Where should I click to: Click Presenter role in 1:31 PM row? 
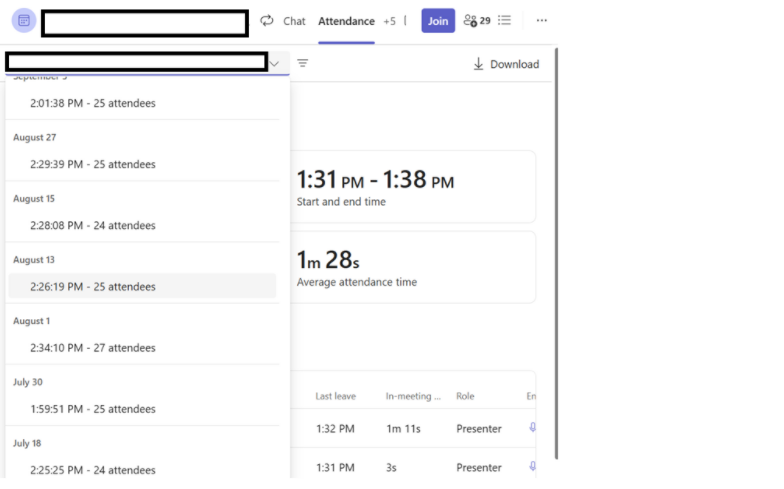(x=479, y=468)
